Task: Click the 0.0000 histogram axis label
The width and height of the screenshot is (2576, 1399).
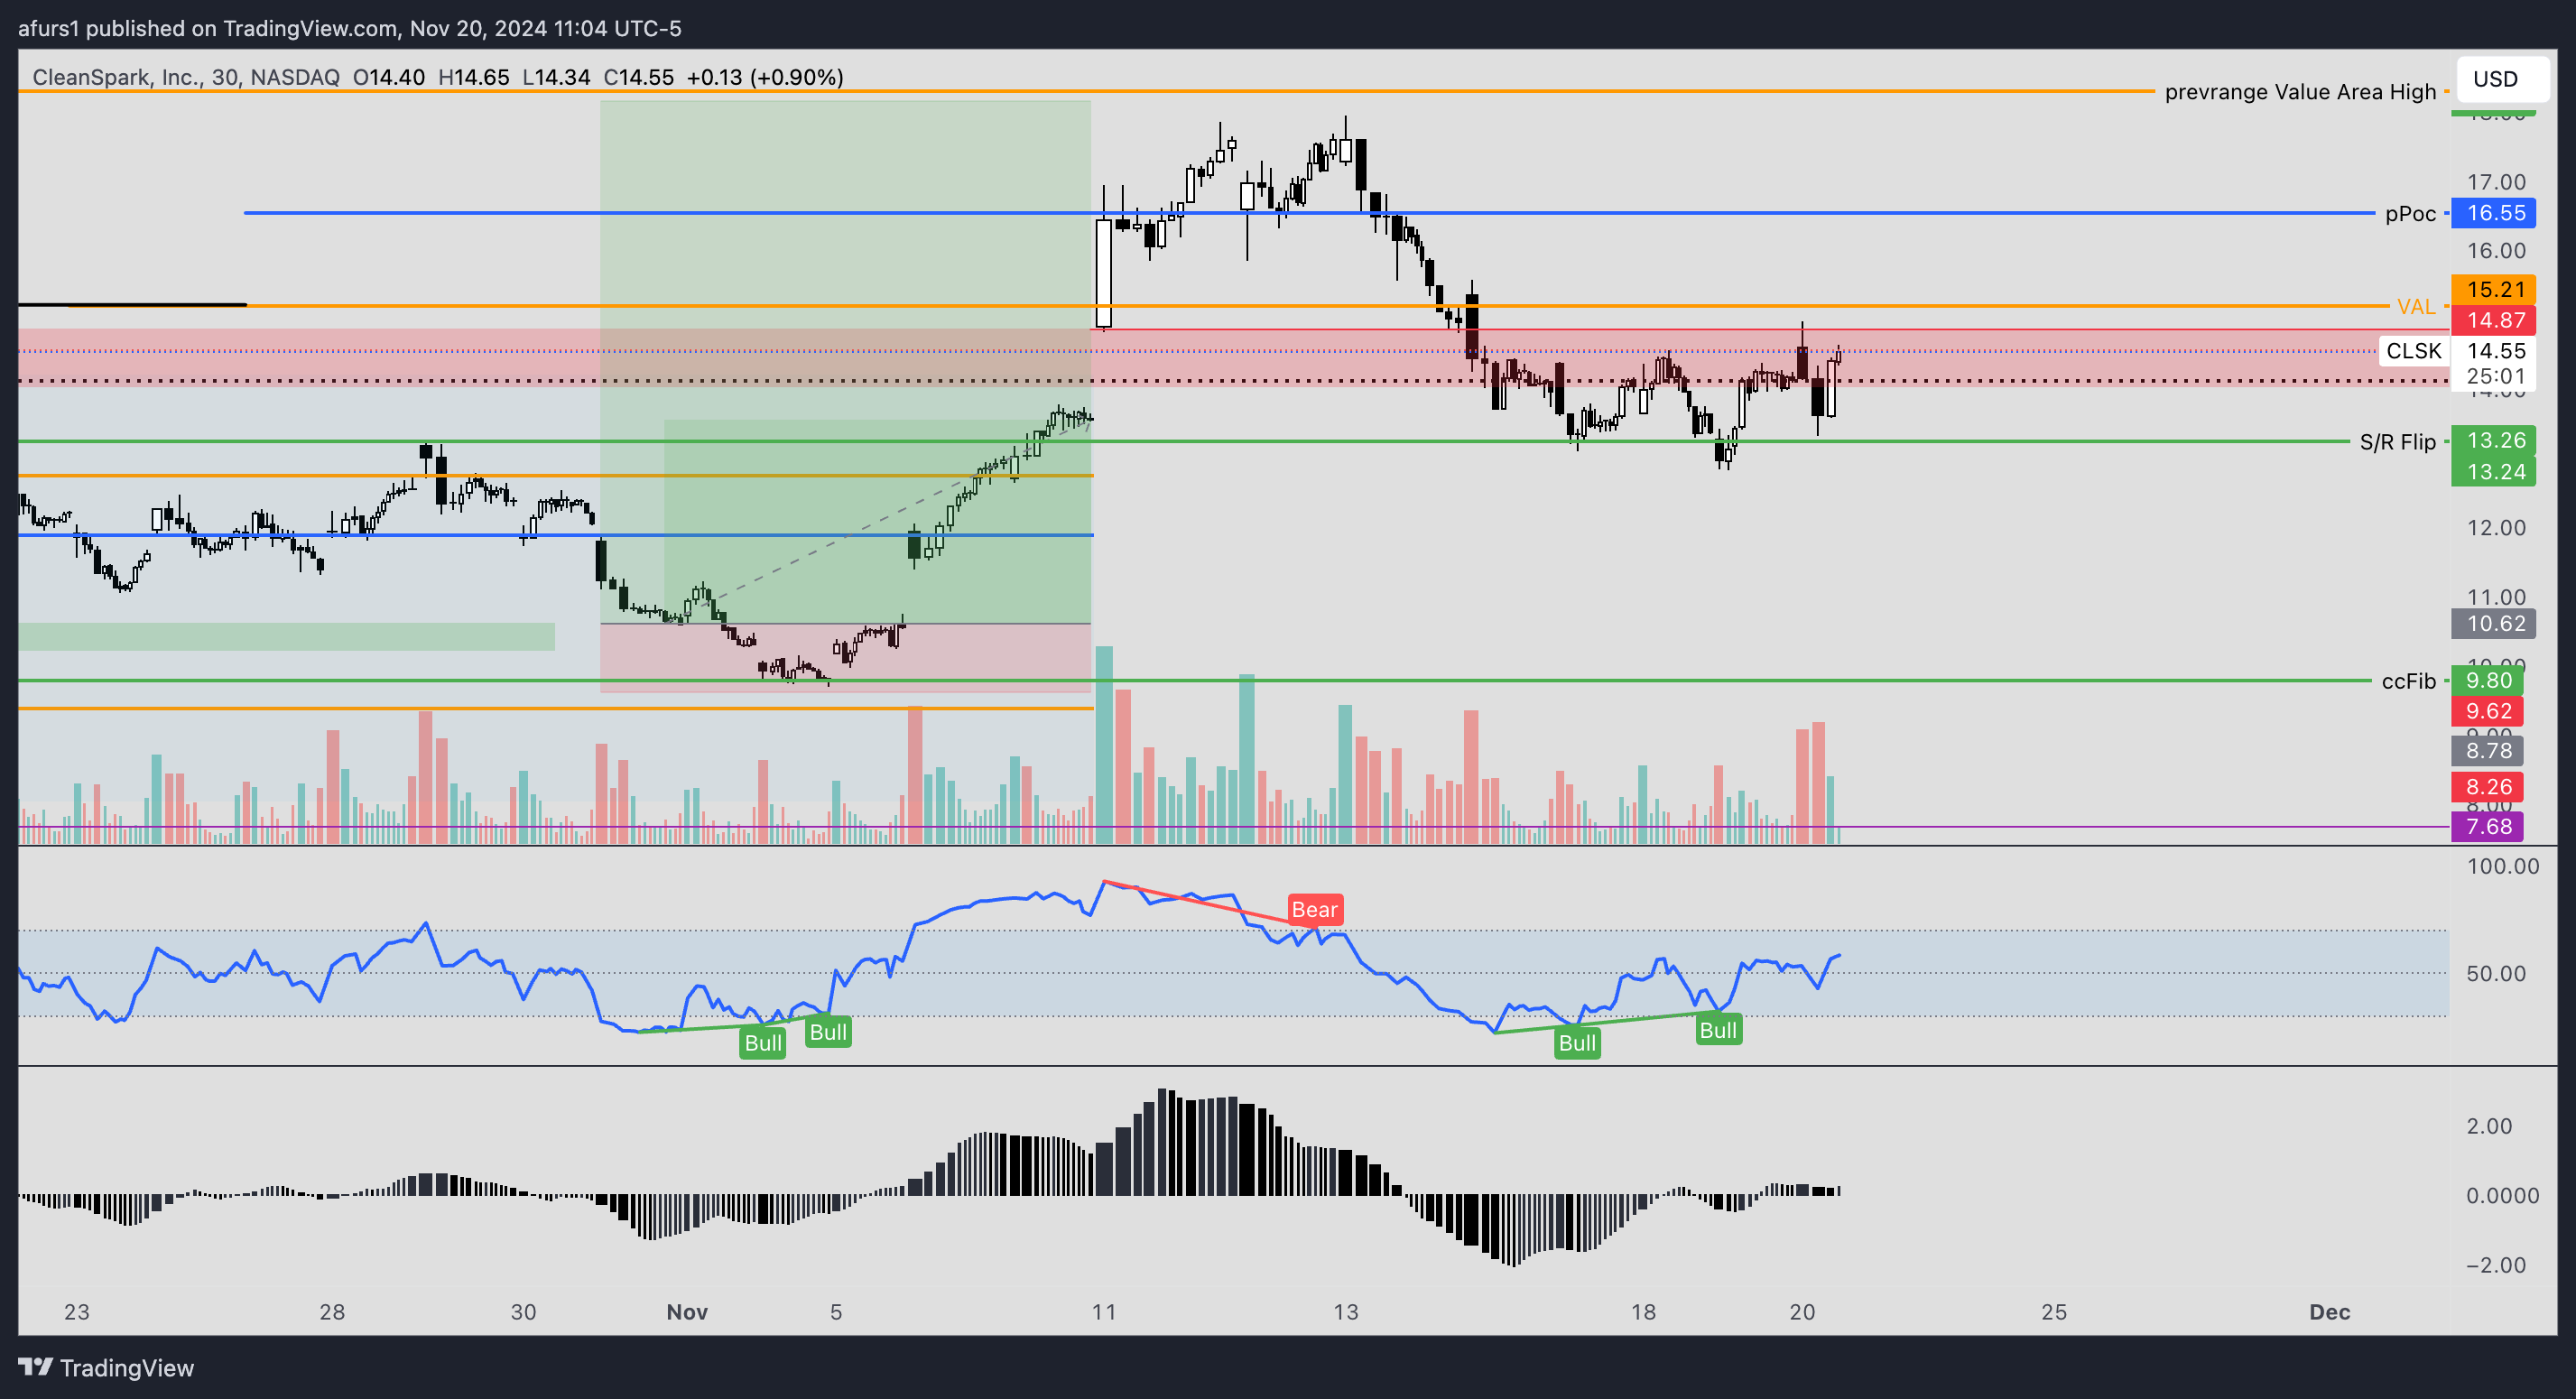Action: (x=2502, y=1195)
